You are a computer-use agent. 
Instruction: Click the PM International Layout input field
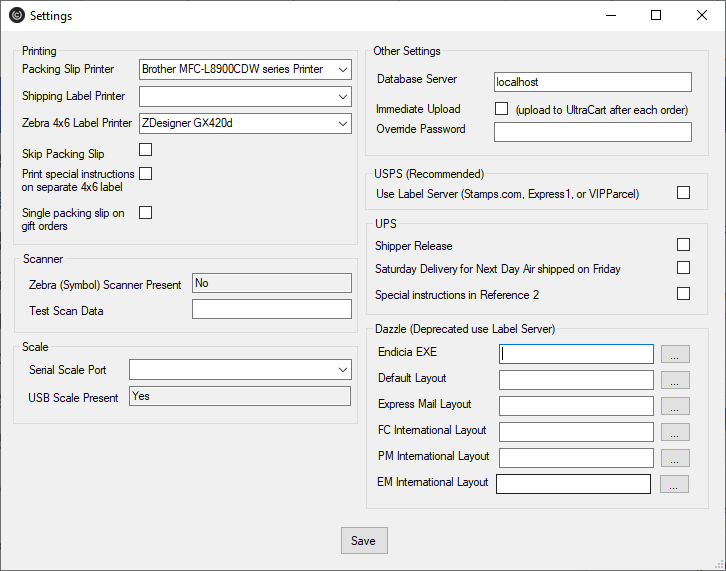tap(576, 458)
